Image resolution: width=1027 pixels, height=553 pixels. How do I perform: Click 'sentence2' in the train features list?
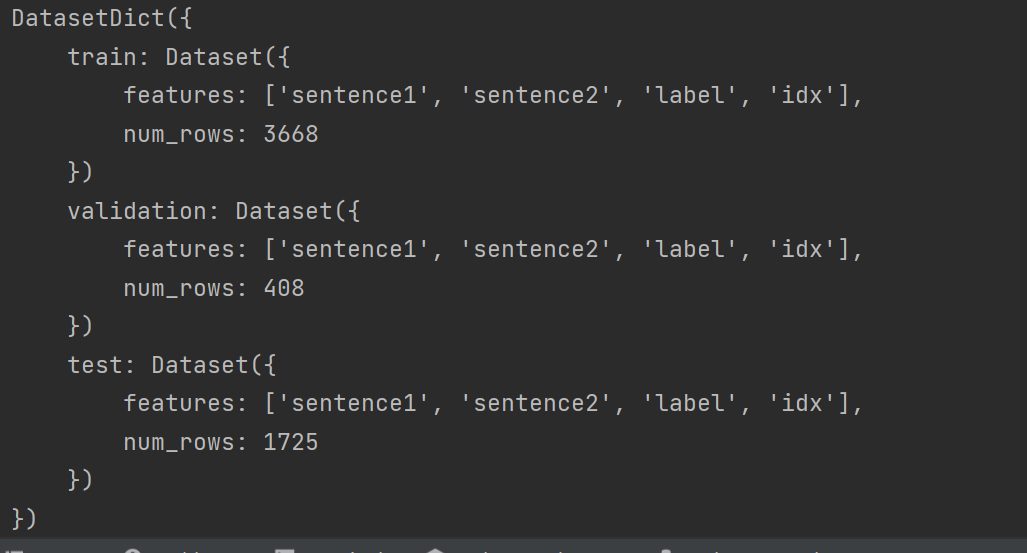point(535,96)
